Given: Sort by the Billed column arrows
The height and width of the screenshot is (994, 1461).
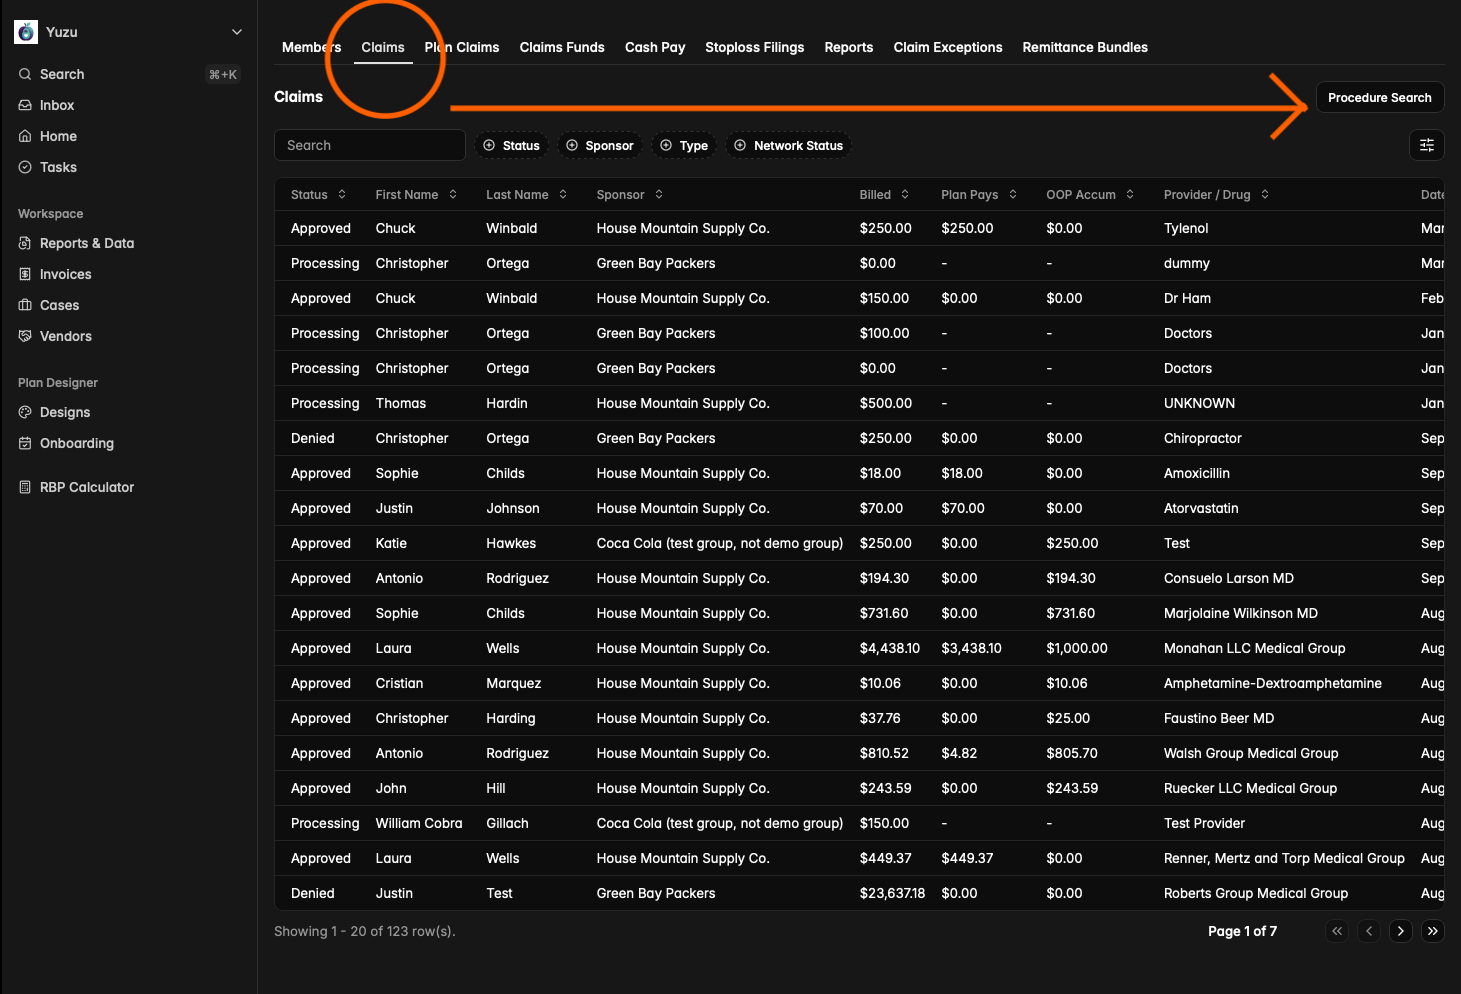Looking at the screenshot, I should 905,194.
